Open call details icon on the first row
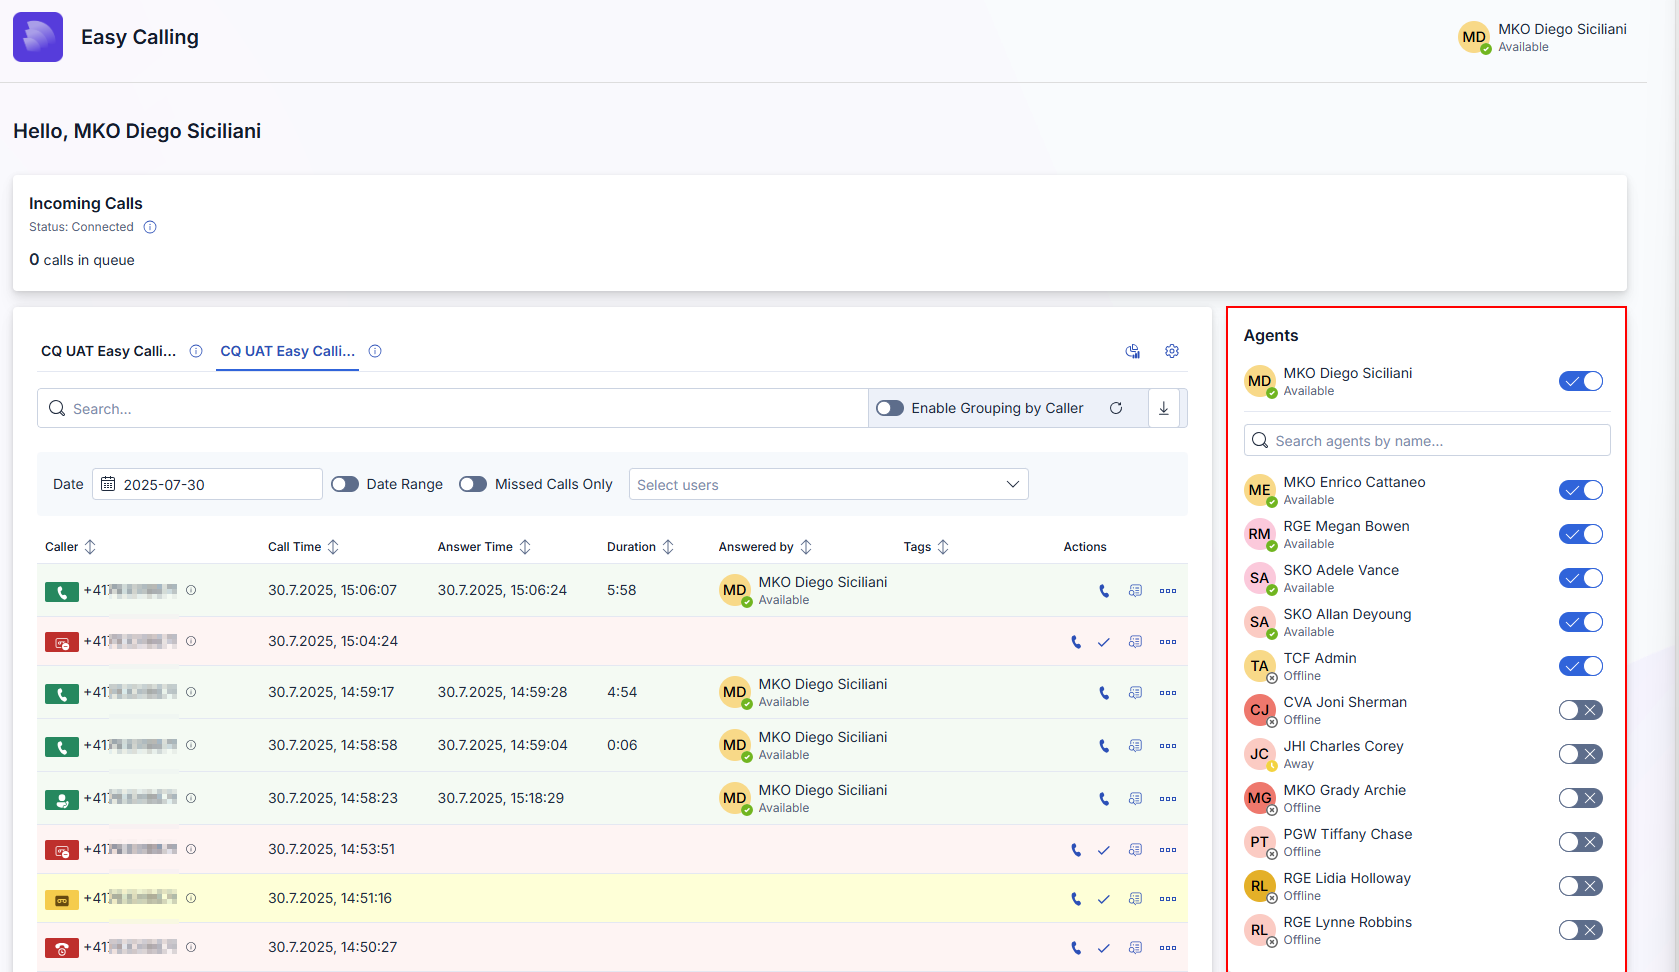Image resolution: width=1679 pixels, height=972 pixels. (1135, 591)
